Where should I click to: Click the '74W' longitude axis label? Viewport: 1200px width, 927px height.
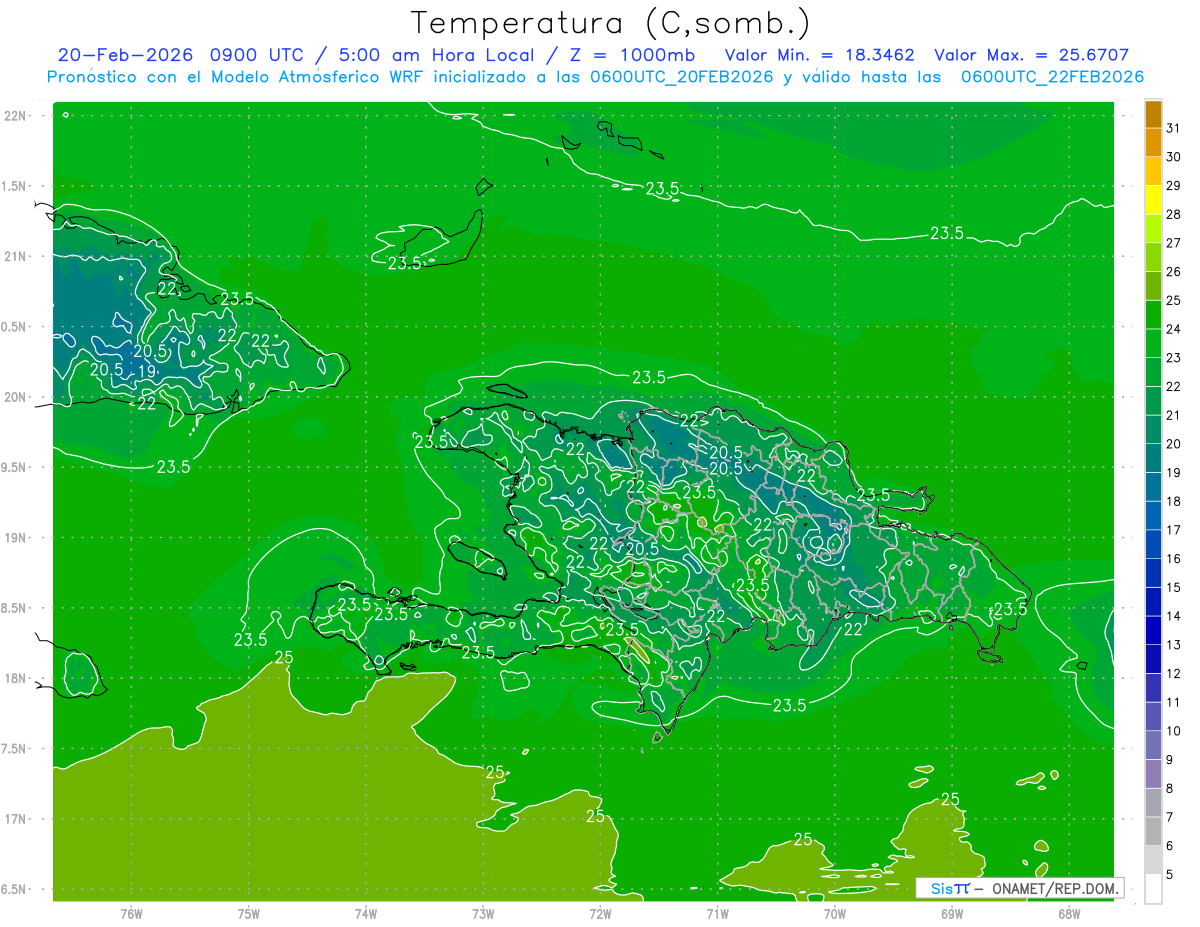366,914
